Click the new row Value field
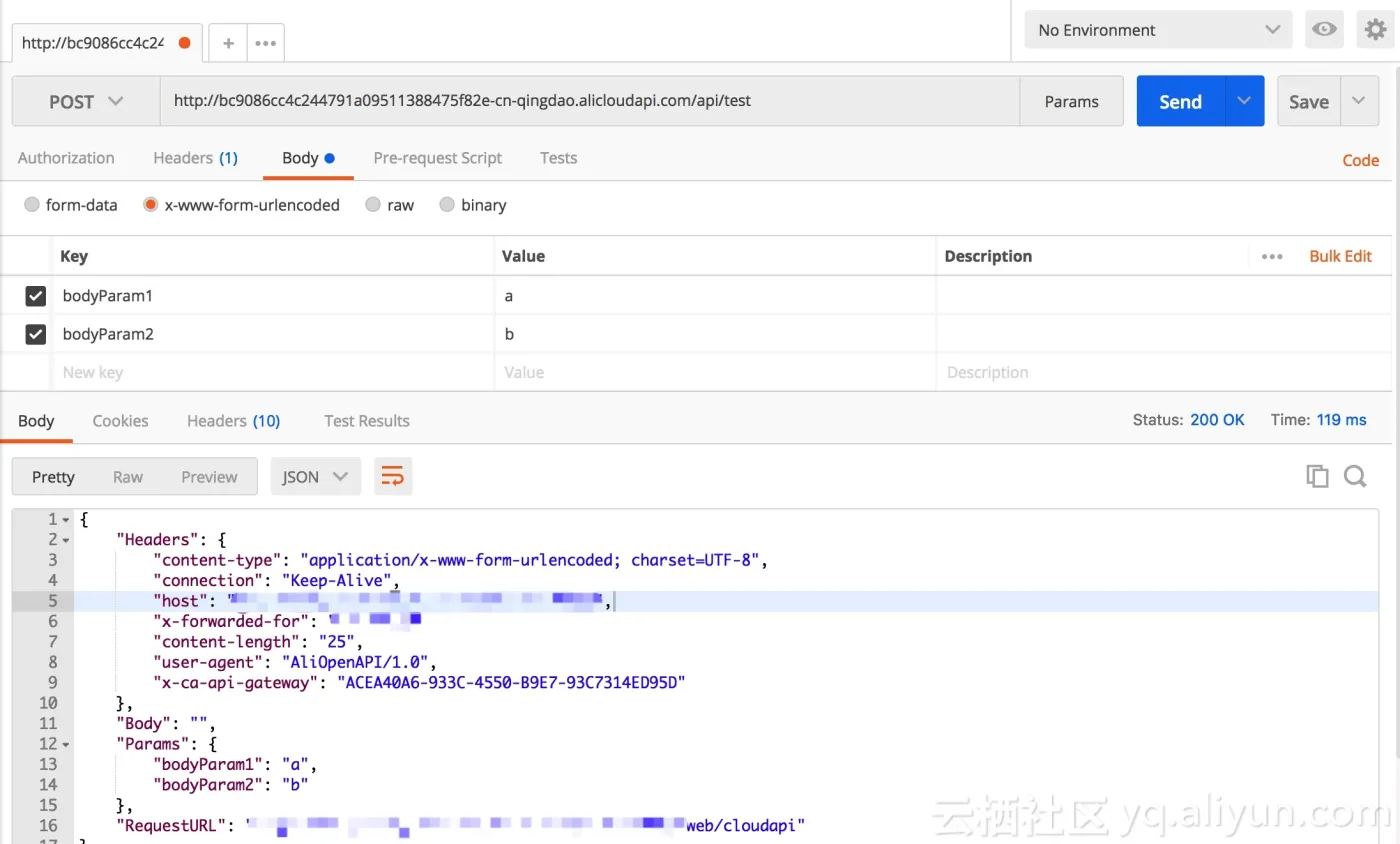 (715, 372)
